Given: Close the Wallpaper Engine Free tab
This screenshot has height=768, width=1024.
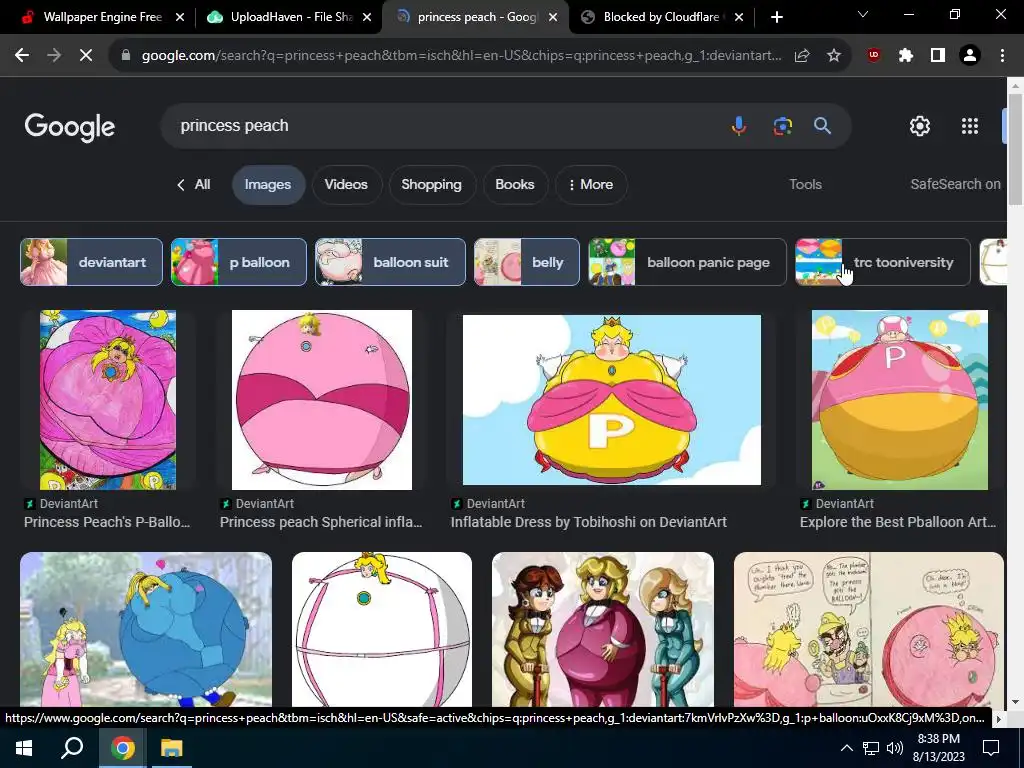Looking at the screenshot, I should tap(180, 17).
